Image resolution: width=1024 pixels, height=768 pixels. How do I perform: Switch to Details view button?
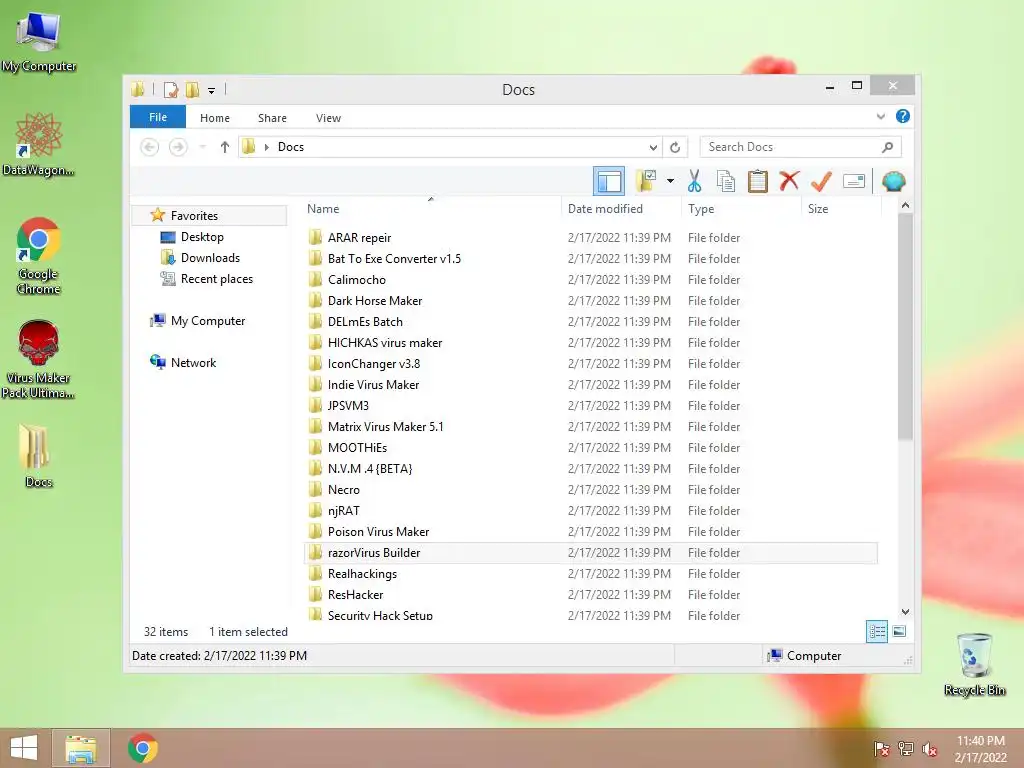(877, 631)
